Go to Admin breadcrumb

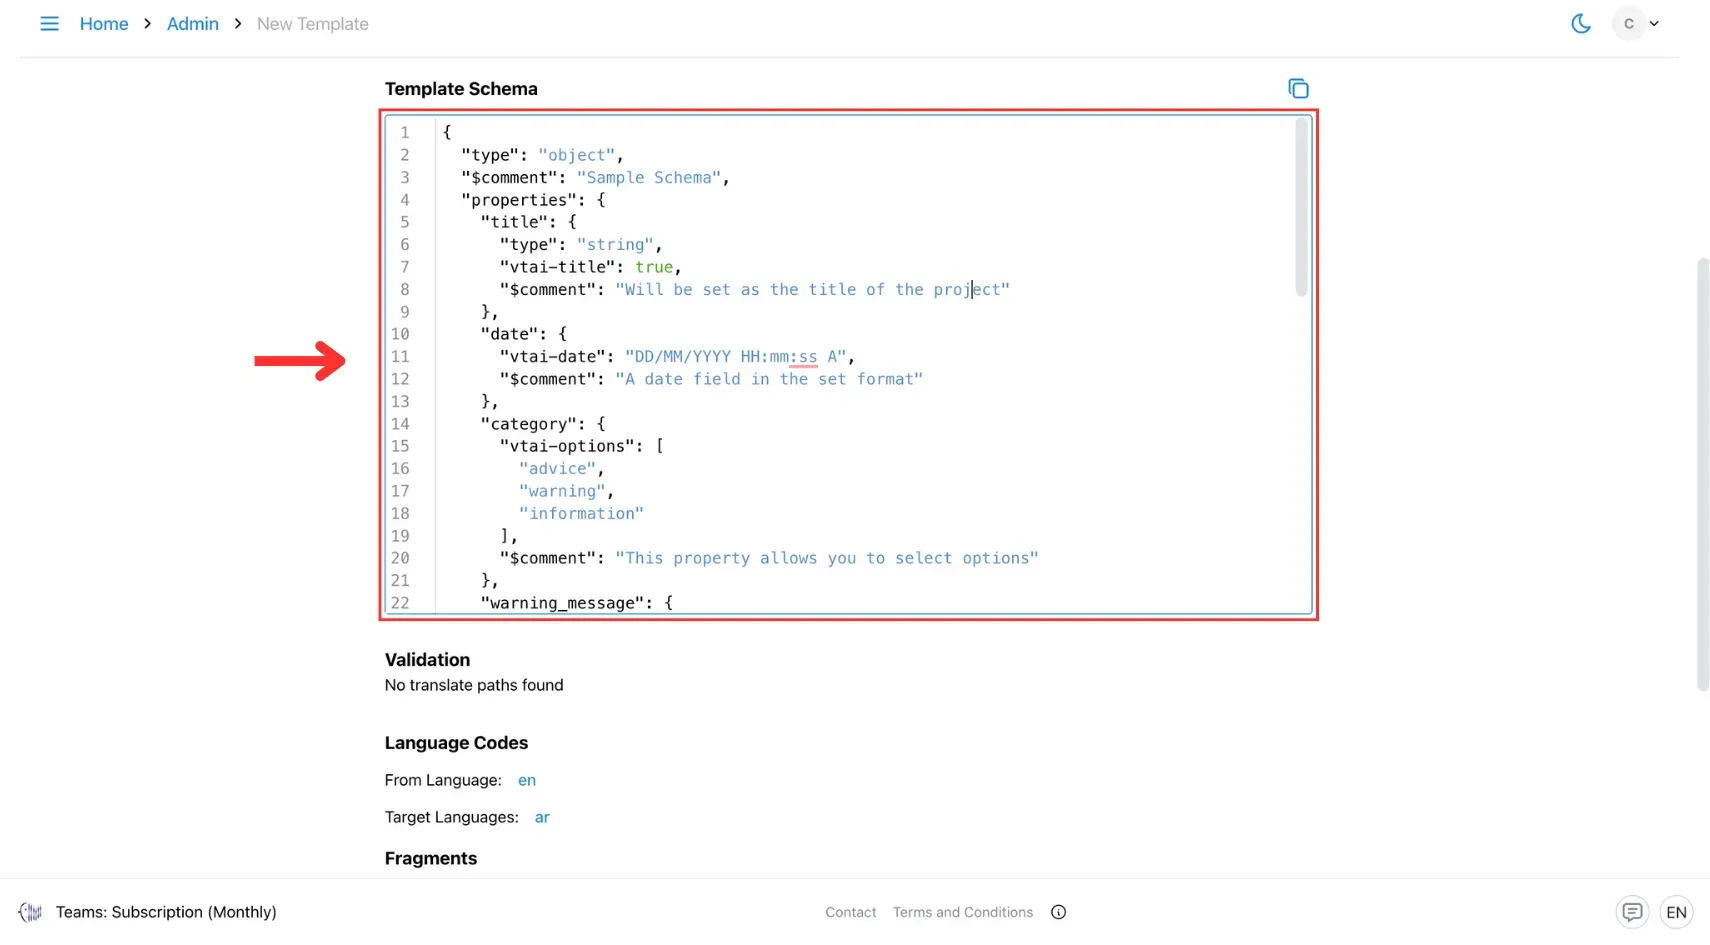[x=192, y=24]
